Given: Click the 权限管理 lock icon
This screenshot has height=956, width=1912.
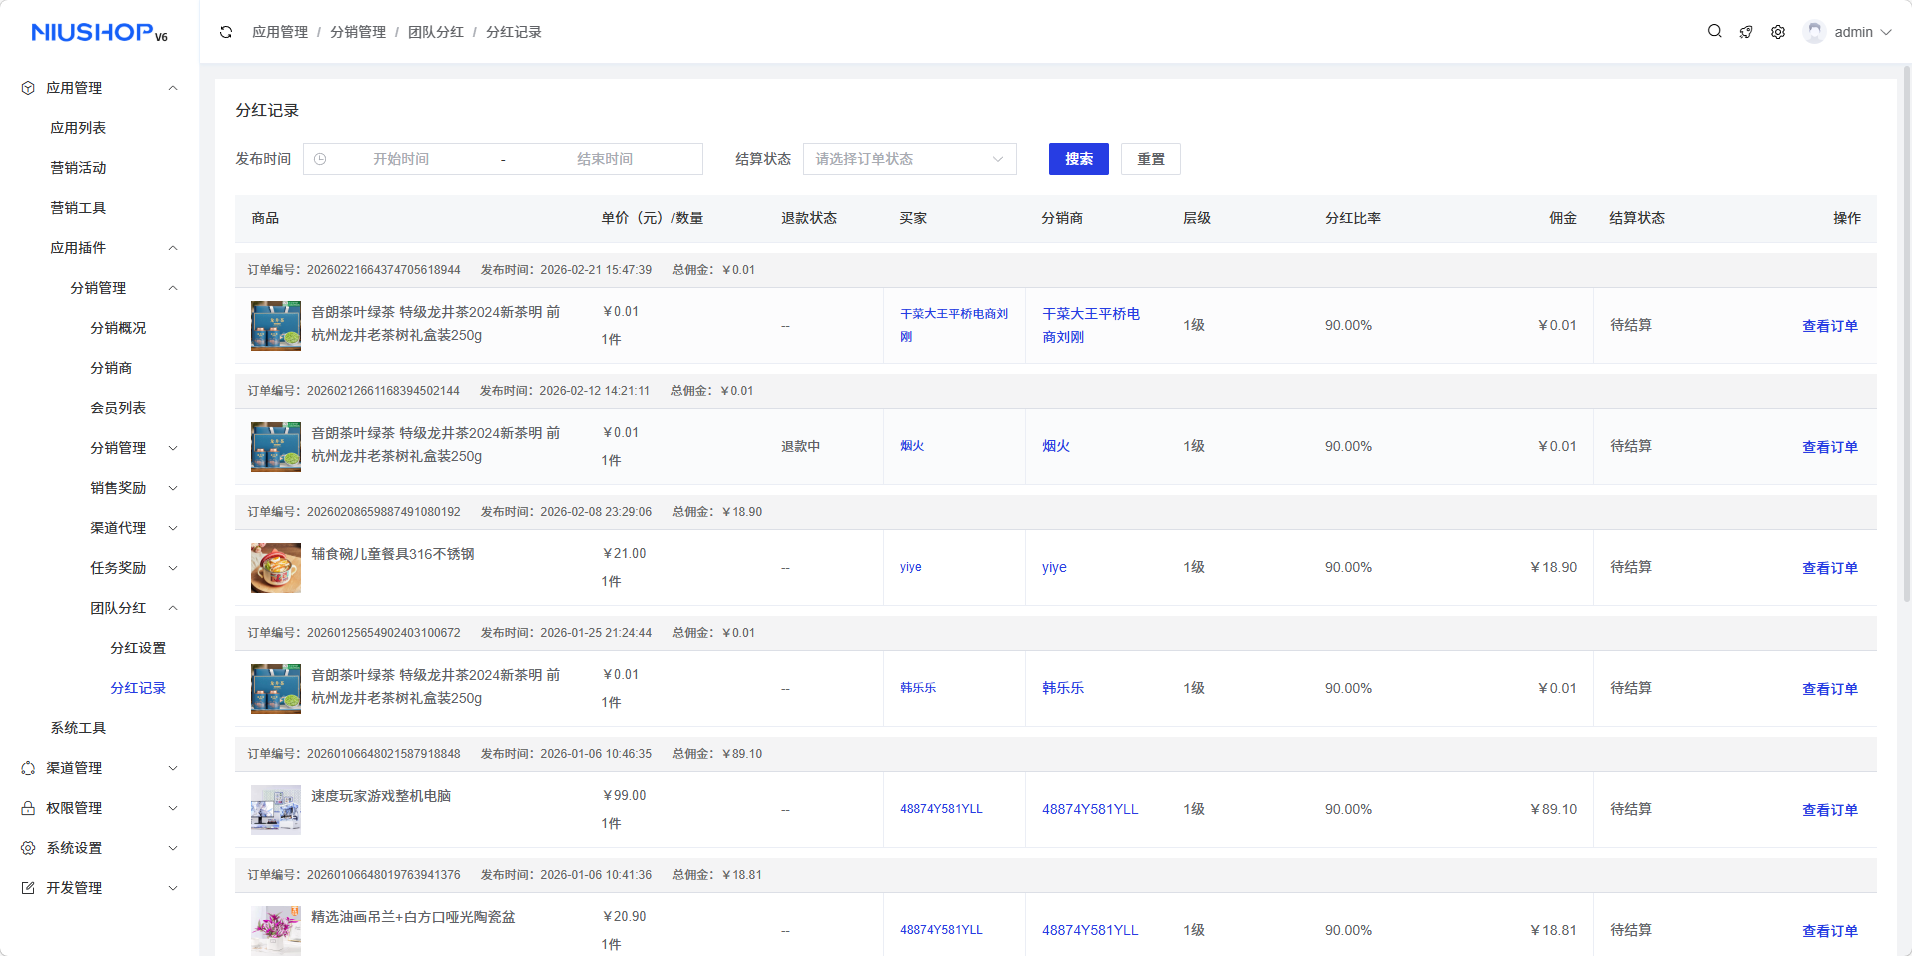Looking at the screenshot, I should point(28,808).
